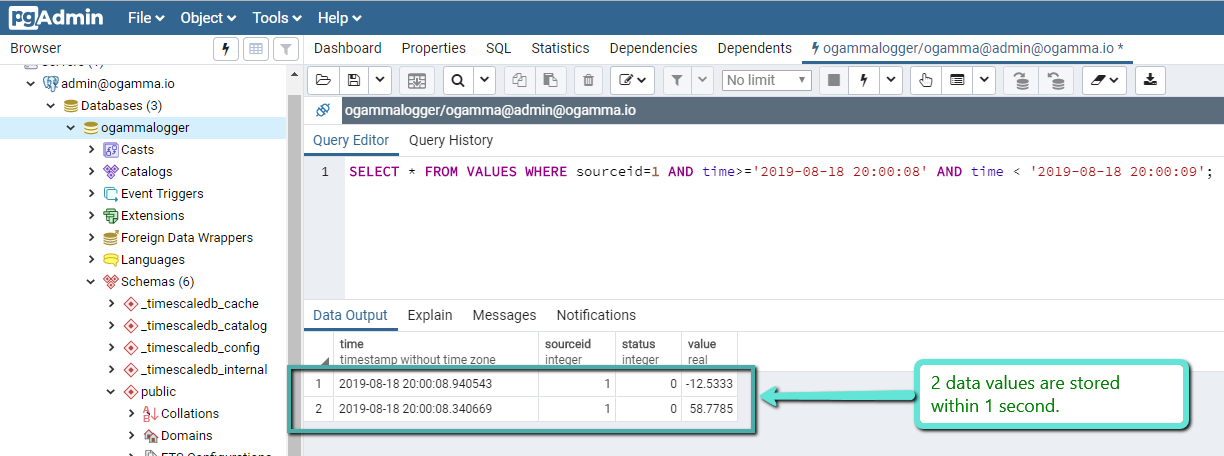This screenshot has height=456, width=1224.
Task: Click the connection status link icon
Action: 322,110
